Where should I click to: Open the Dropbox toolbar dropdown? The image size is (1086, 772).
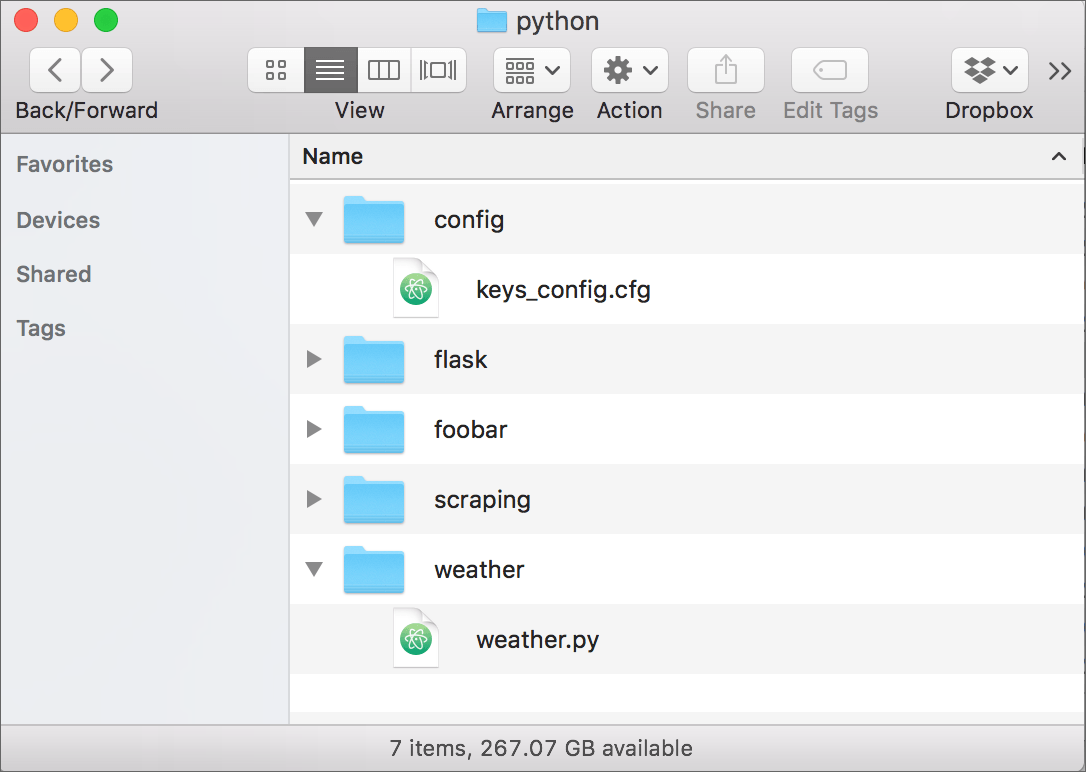(989, 70)
